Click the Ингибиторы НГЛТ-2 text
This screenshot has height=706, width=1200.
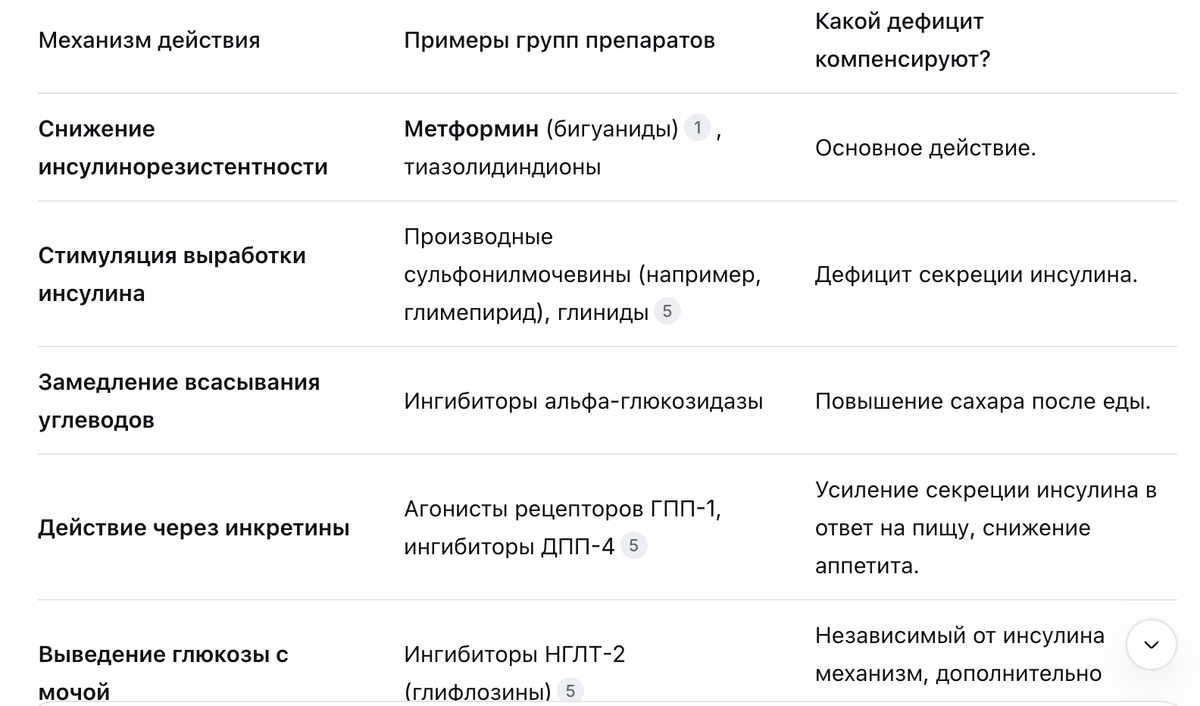click(515, 655)
